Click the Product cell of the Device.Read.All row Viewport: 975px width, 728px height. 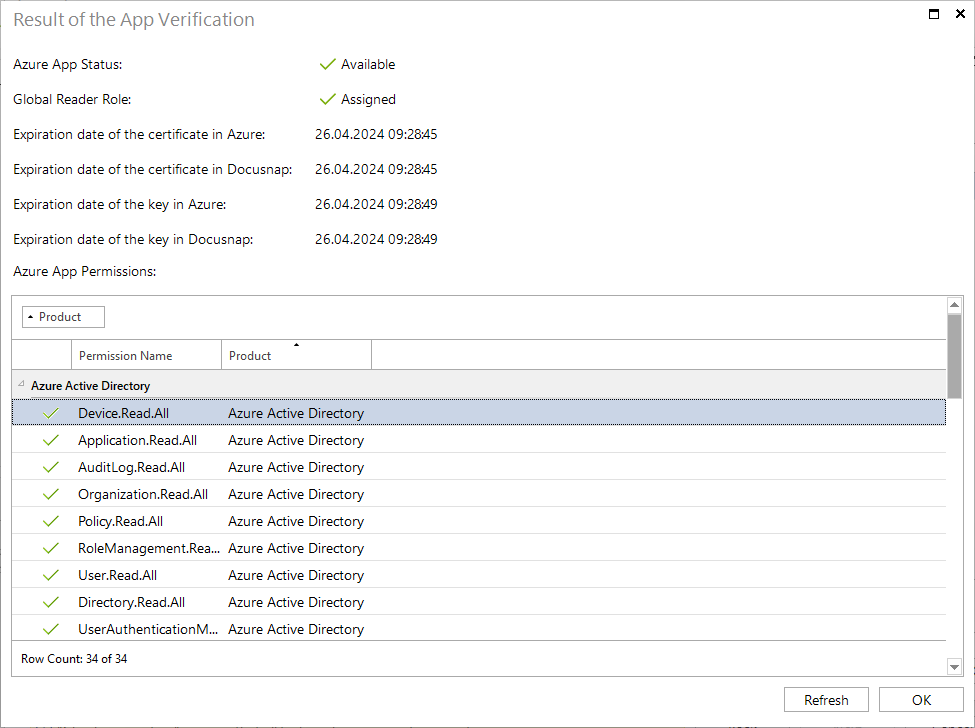(x=296, y=413)
